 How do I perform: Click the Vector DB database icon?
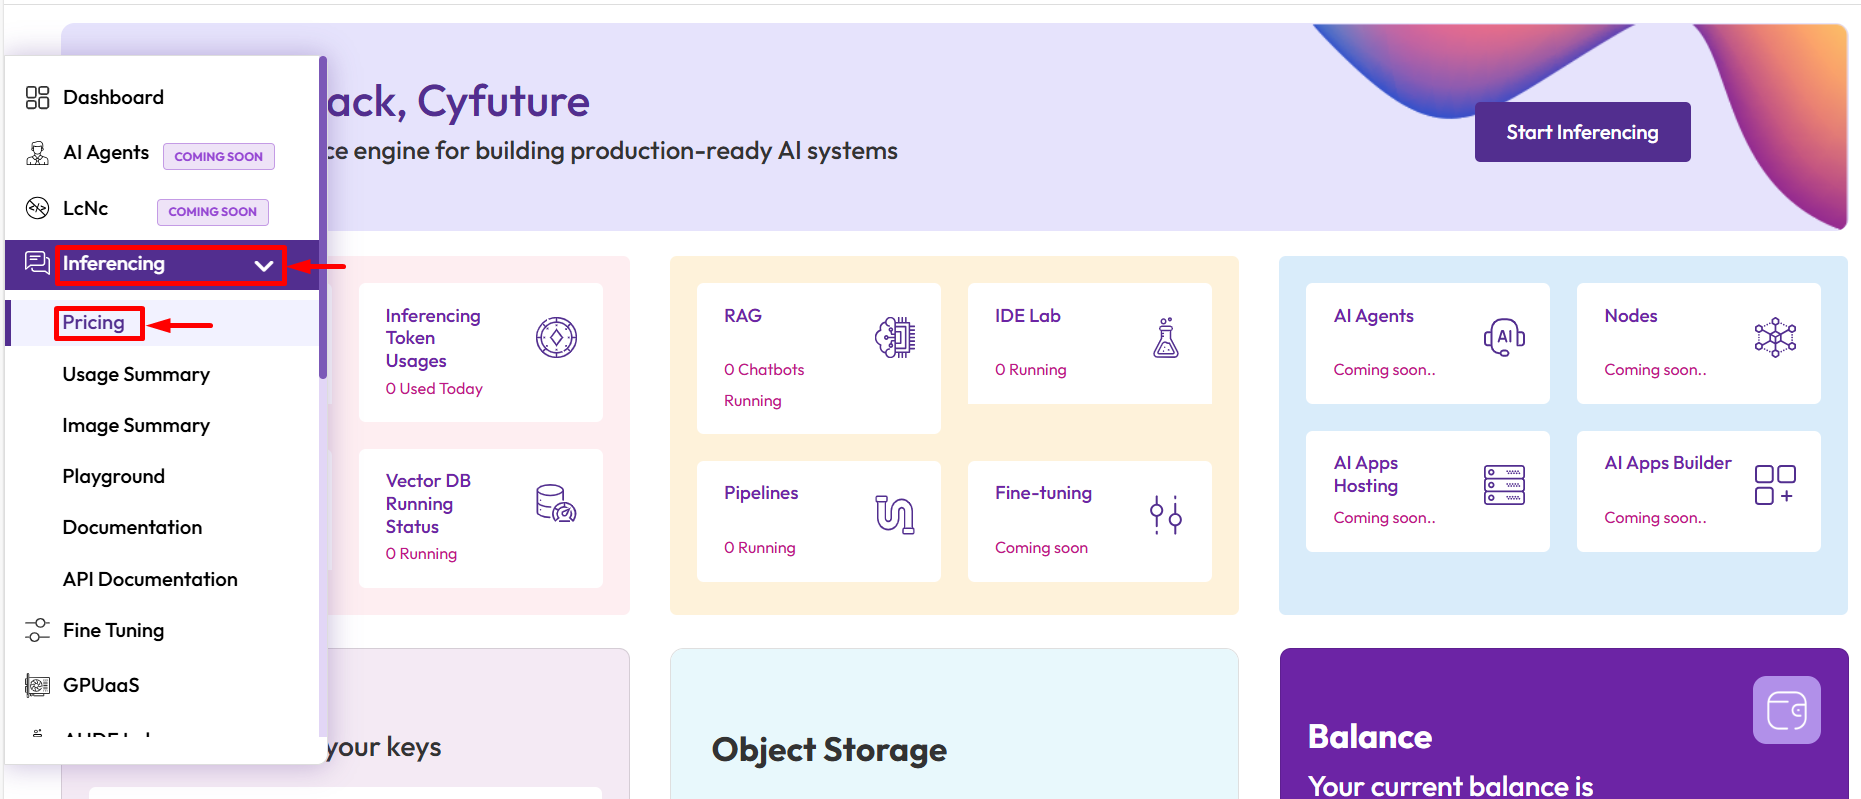click(x=555, y=503)
